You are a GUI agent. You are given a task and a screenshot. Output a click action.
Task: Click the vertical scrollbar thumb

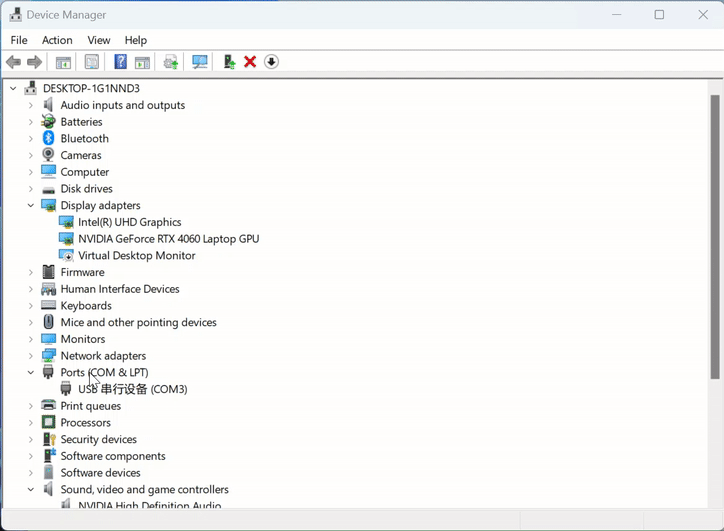pos(715,237)
